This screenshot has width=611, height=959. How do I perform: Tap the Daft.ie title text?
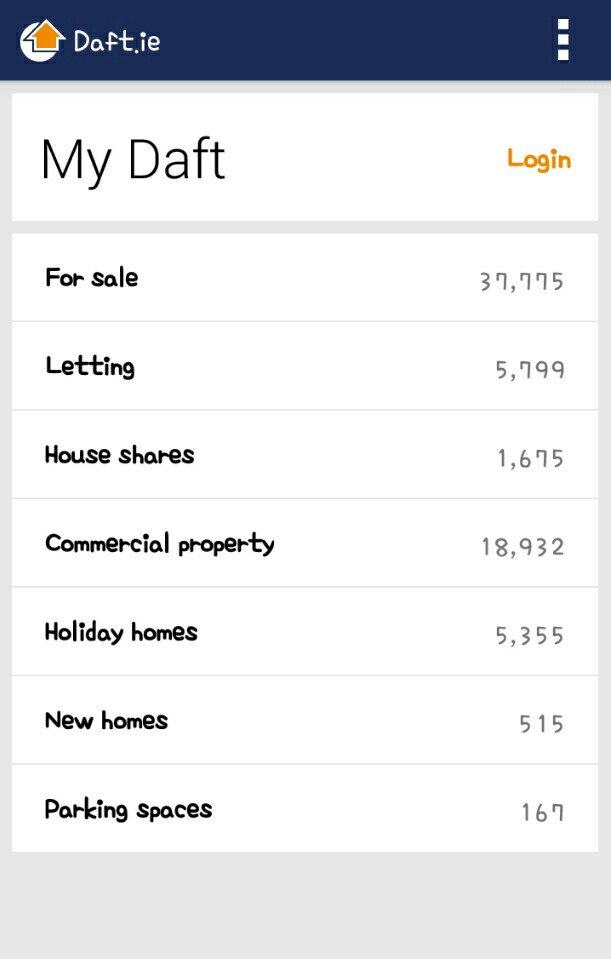click(x=117, y=42)
